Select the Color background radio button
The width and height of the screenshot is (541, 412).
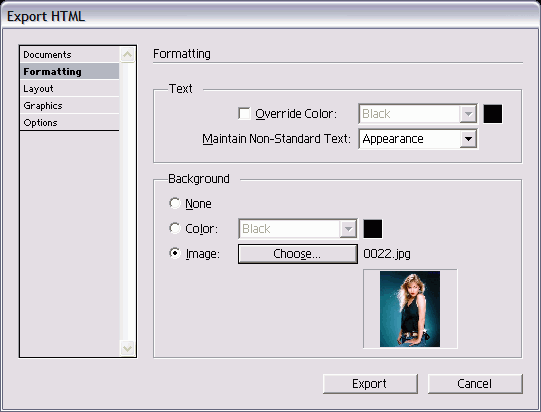(x=175, y=228)
